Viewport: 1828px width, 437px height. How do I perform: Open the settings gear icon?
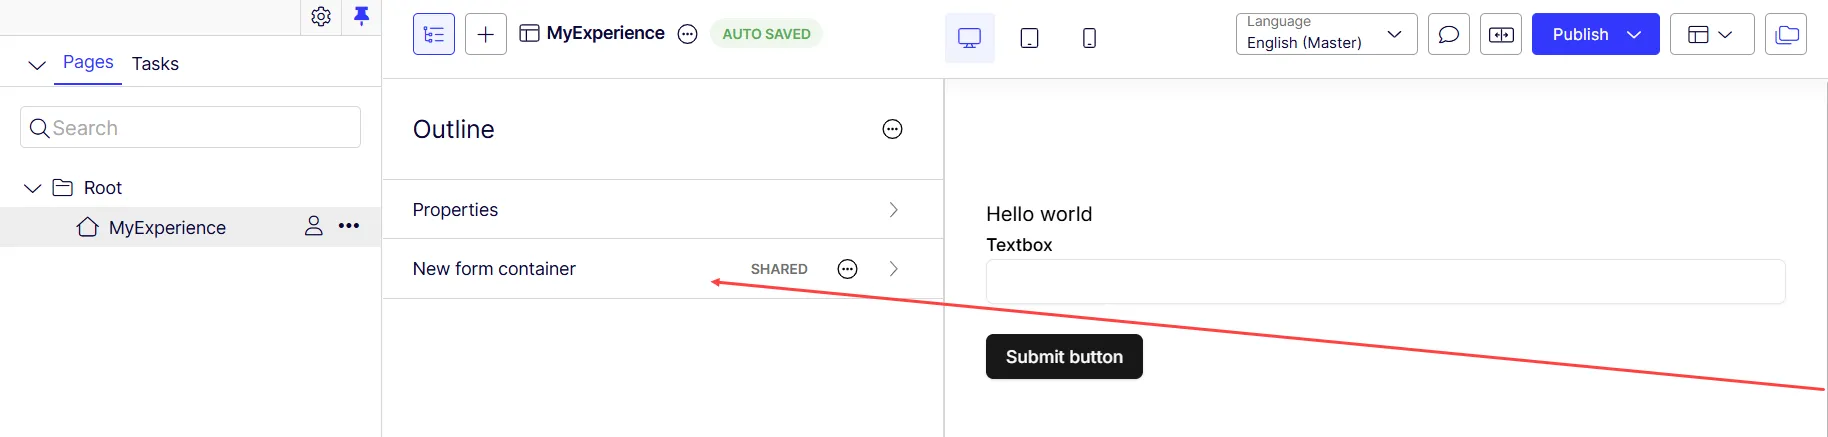[321, 16]
